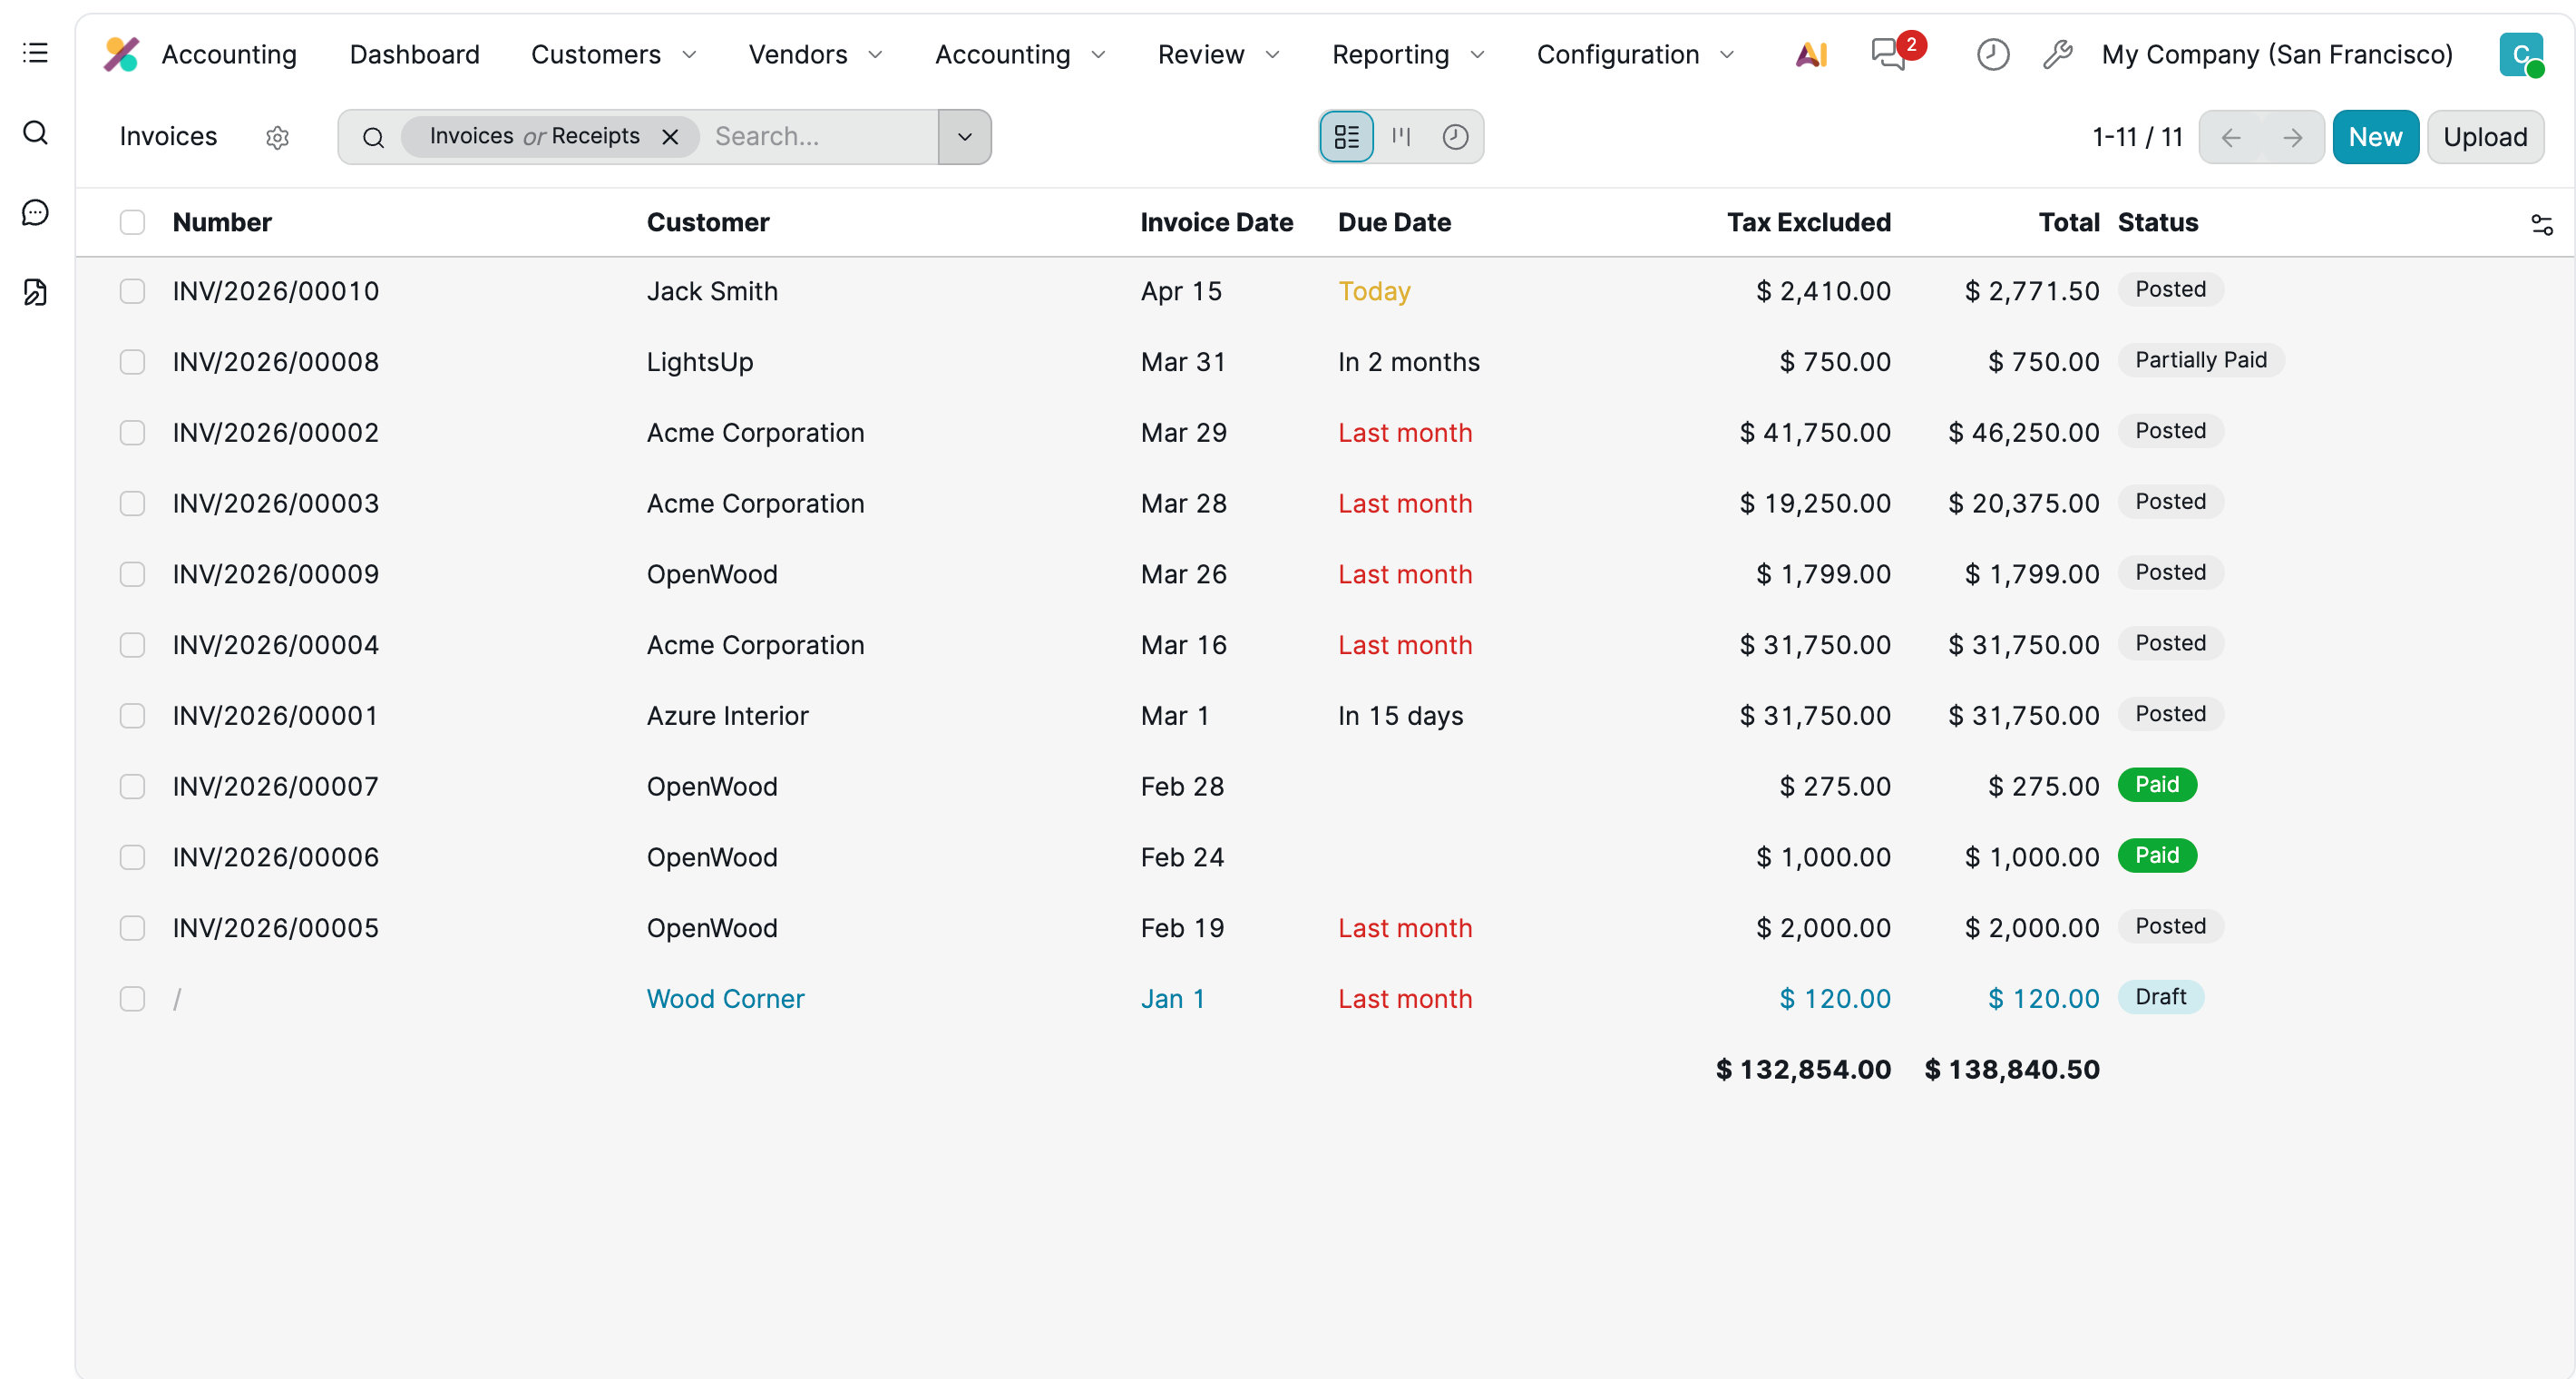Image resolution: width=2576 pixels, height=1379 pixels.
Task: Switch to activity view clock icon
Action: (x=1455, y=136)
